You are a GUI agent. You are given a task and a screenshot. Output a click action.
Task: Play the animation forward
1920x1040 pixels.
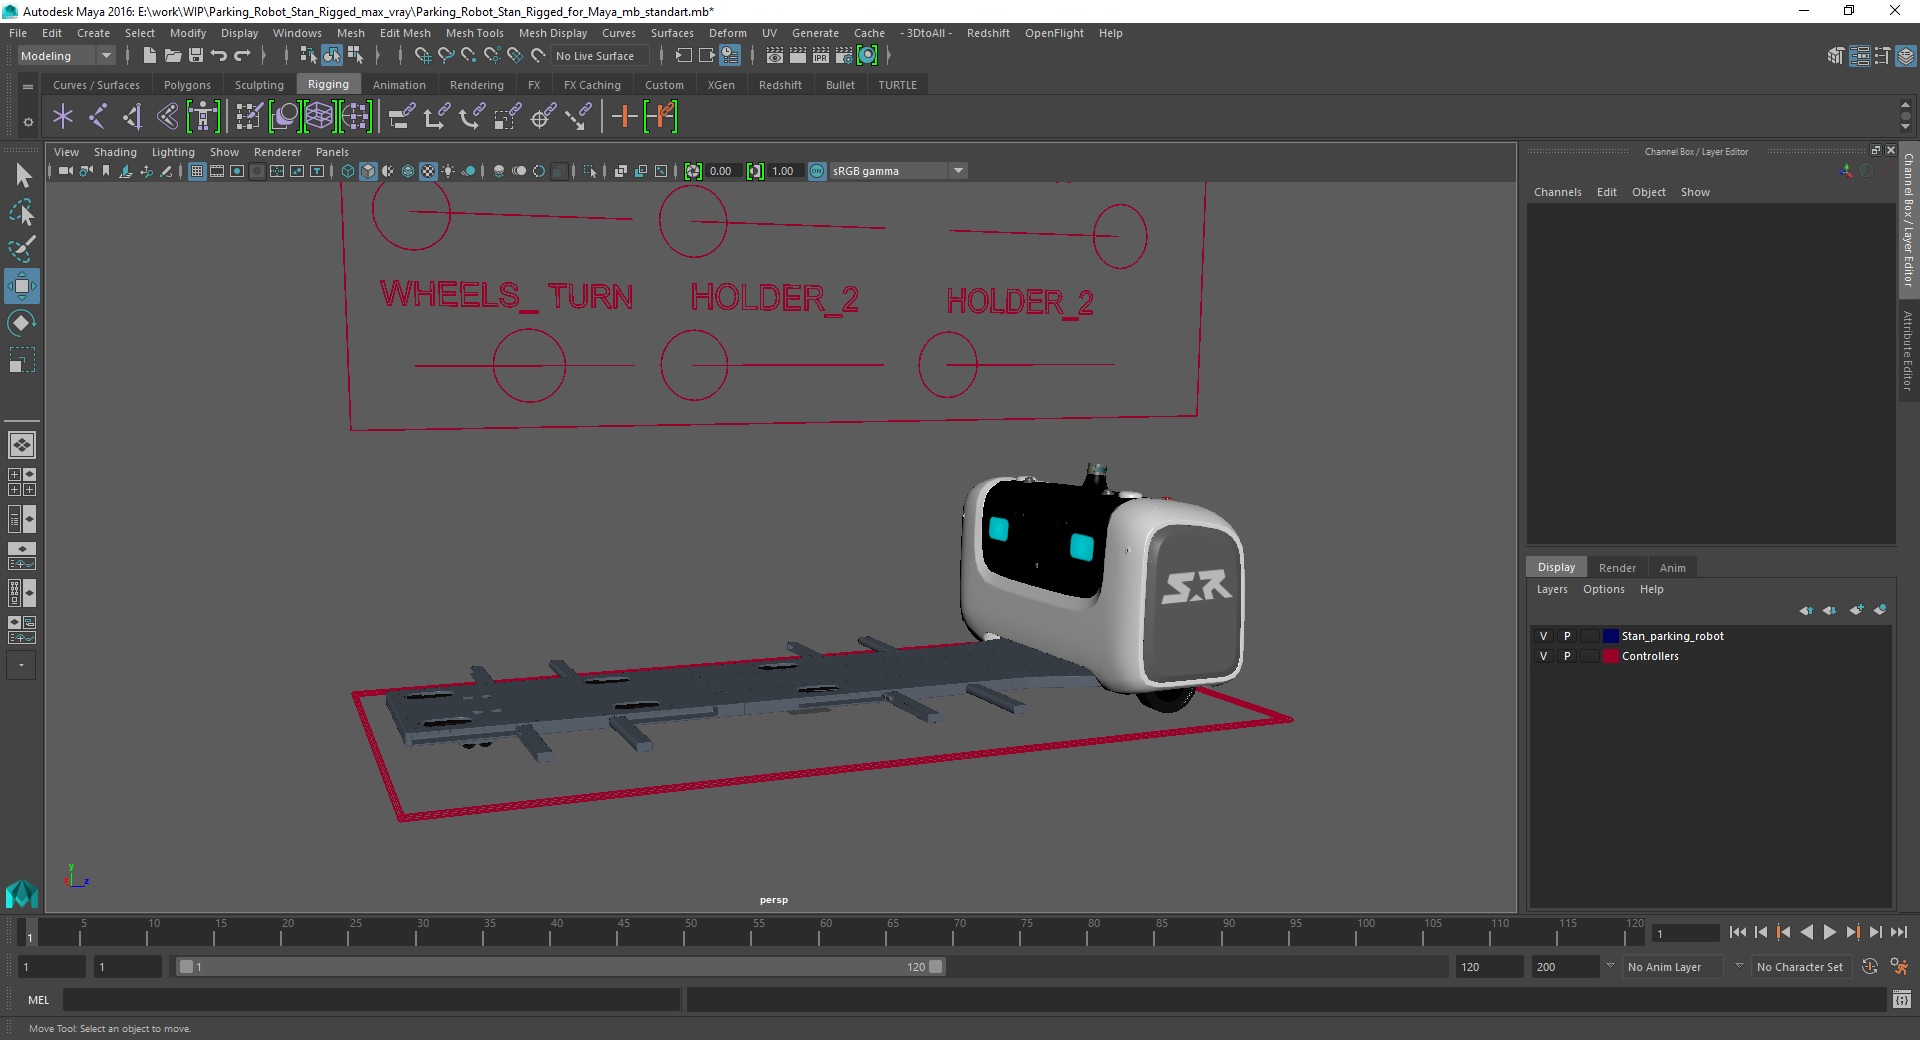tap(1829, 932)
